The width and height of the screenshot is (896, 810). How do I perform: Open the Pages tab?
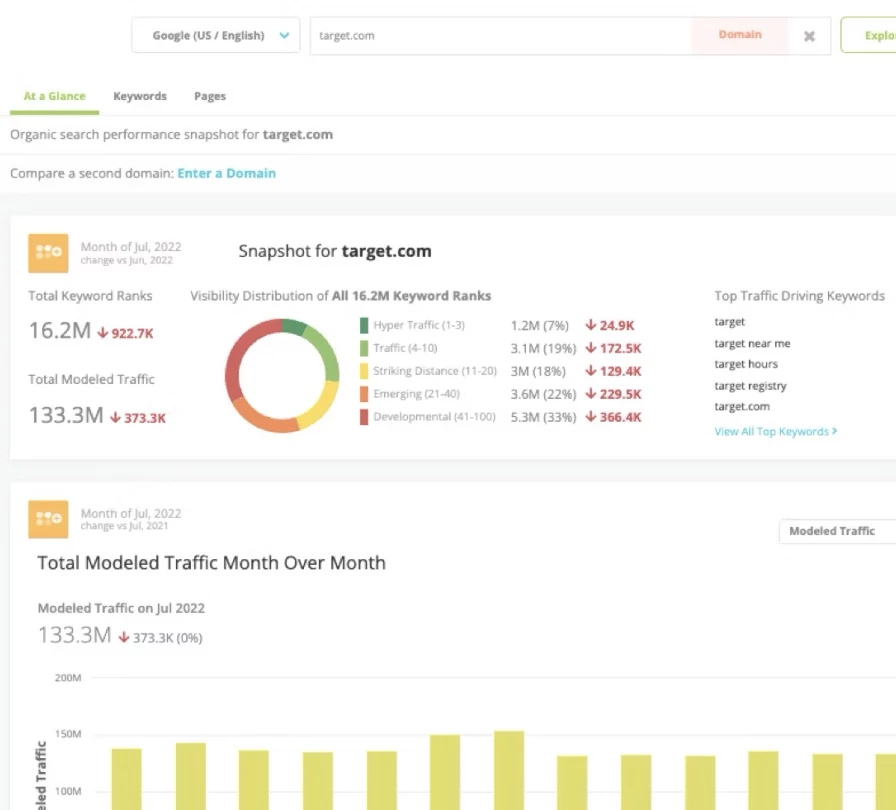pos(210,96)
